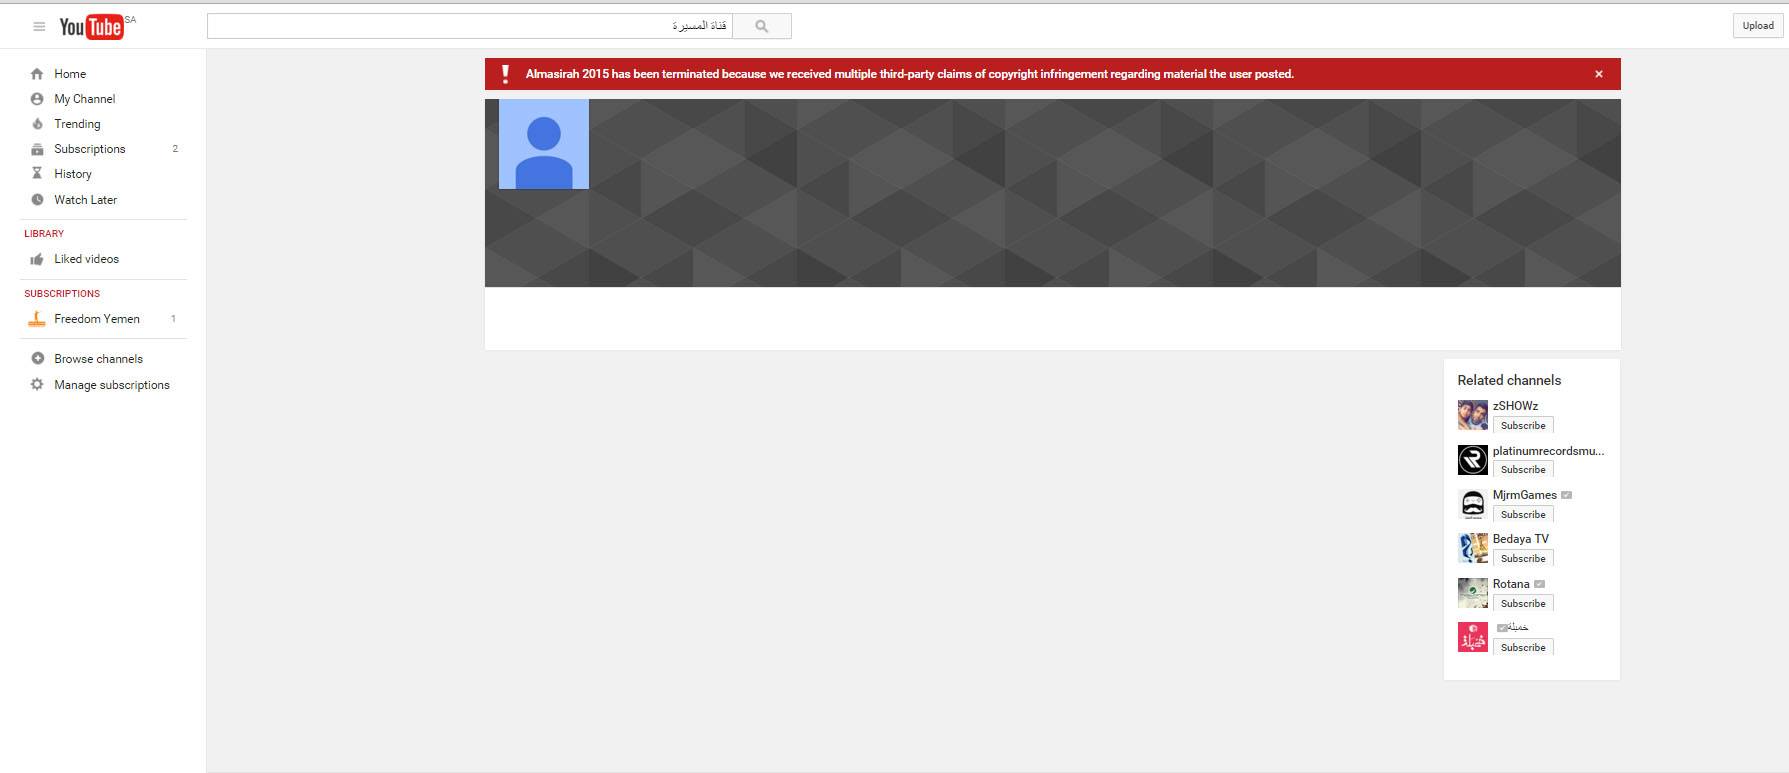The width and height of the screenshot is (1789, 773).
Task: Click zSHOWz channel name
Action: click(1515, 406)
